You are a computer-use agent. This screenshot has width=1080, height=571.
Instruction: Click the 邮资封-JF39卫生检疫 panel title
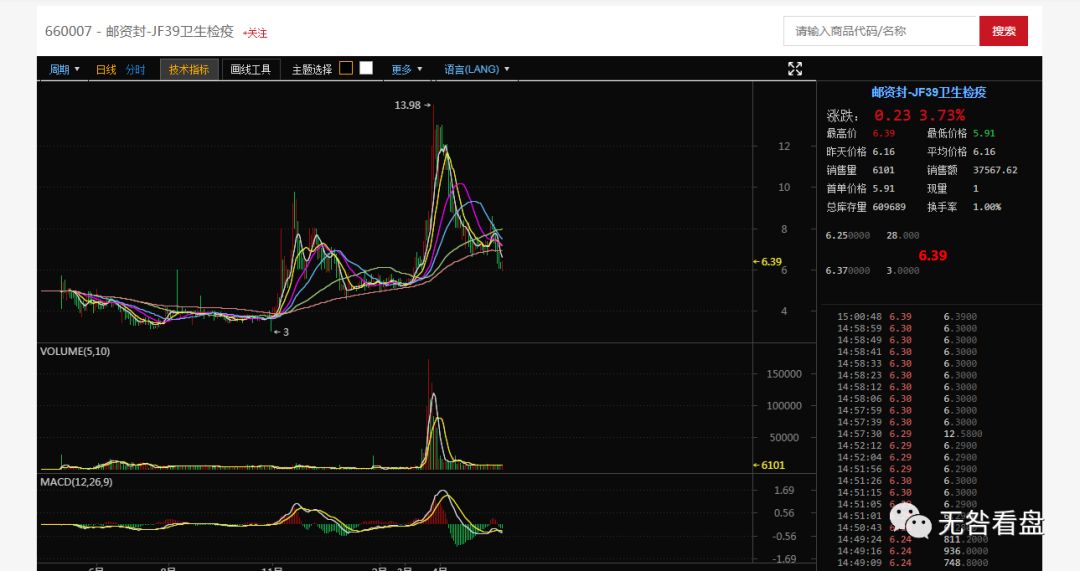pyautogui.click(x=928, y=92)
